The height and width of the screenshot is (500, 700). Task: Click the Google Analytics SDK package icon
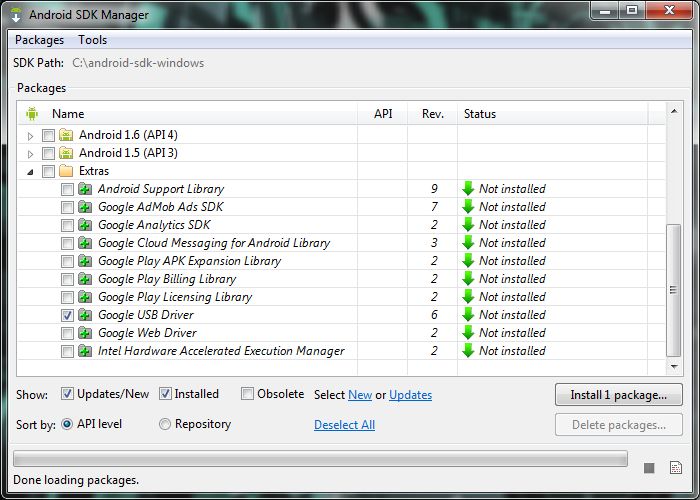(85, 225)
